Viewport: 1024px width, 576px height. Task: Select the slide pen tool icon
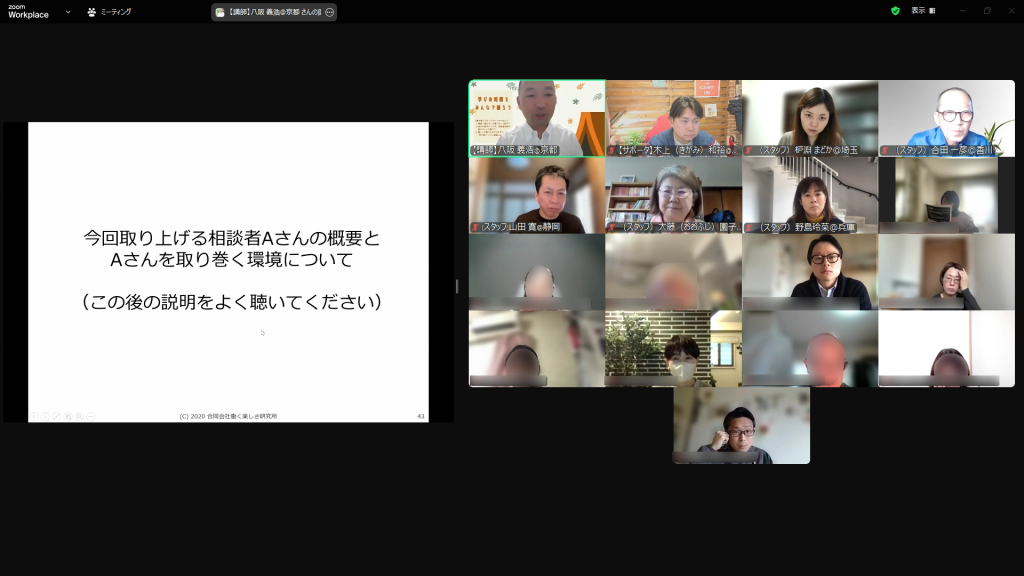(57, 415)
